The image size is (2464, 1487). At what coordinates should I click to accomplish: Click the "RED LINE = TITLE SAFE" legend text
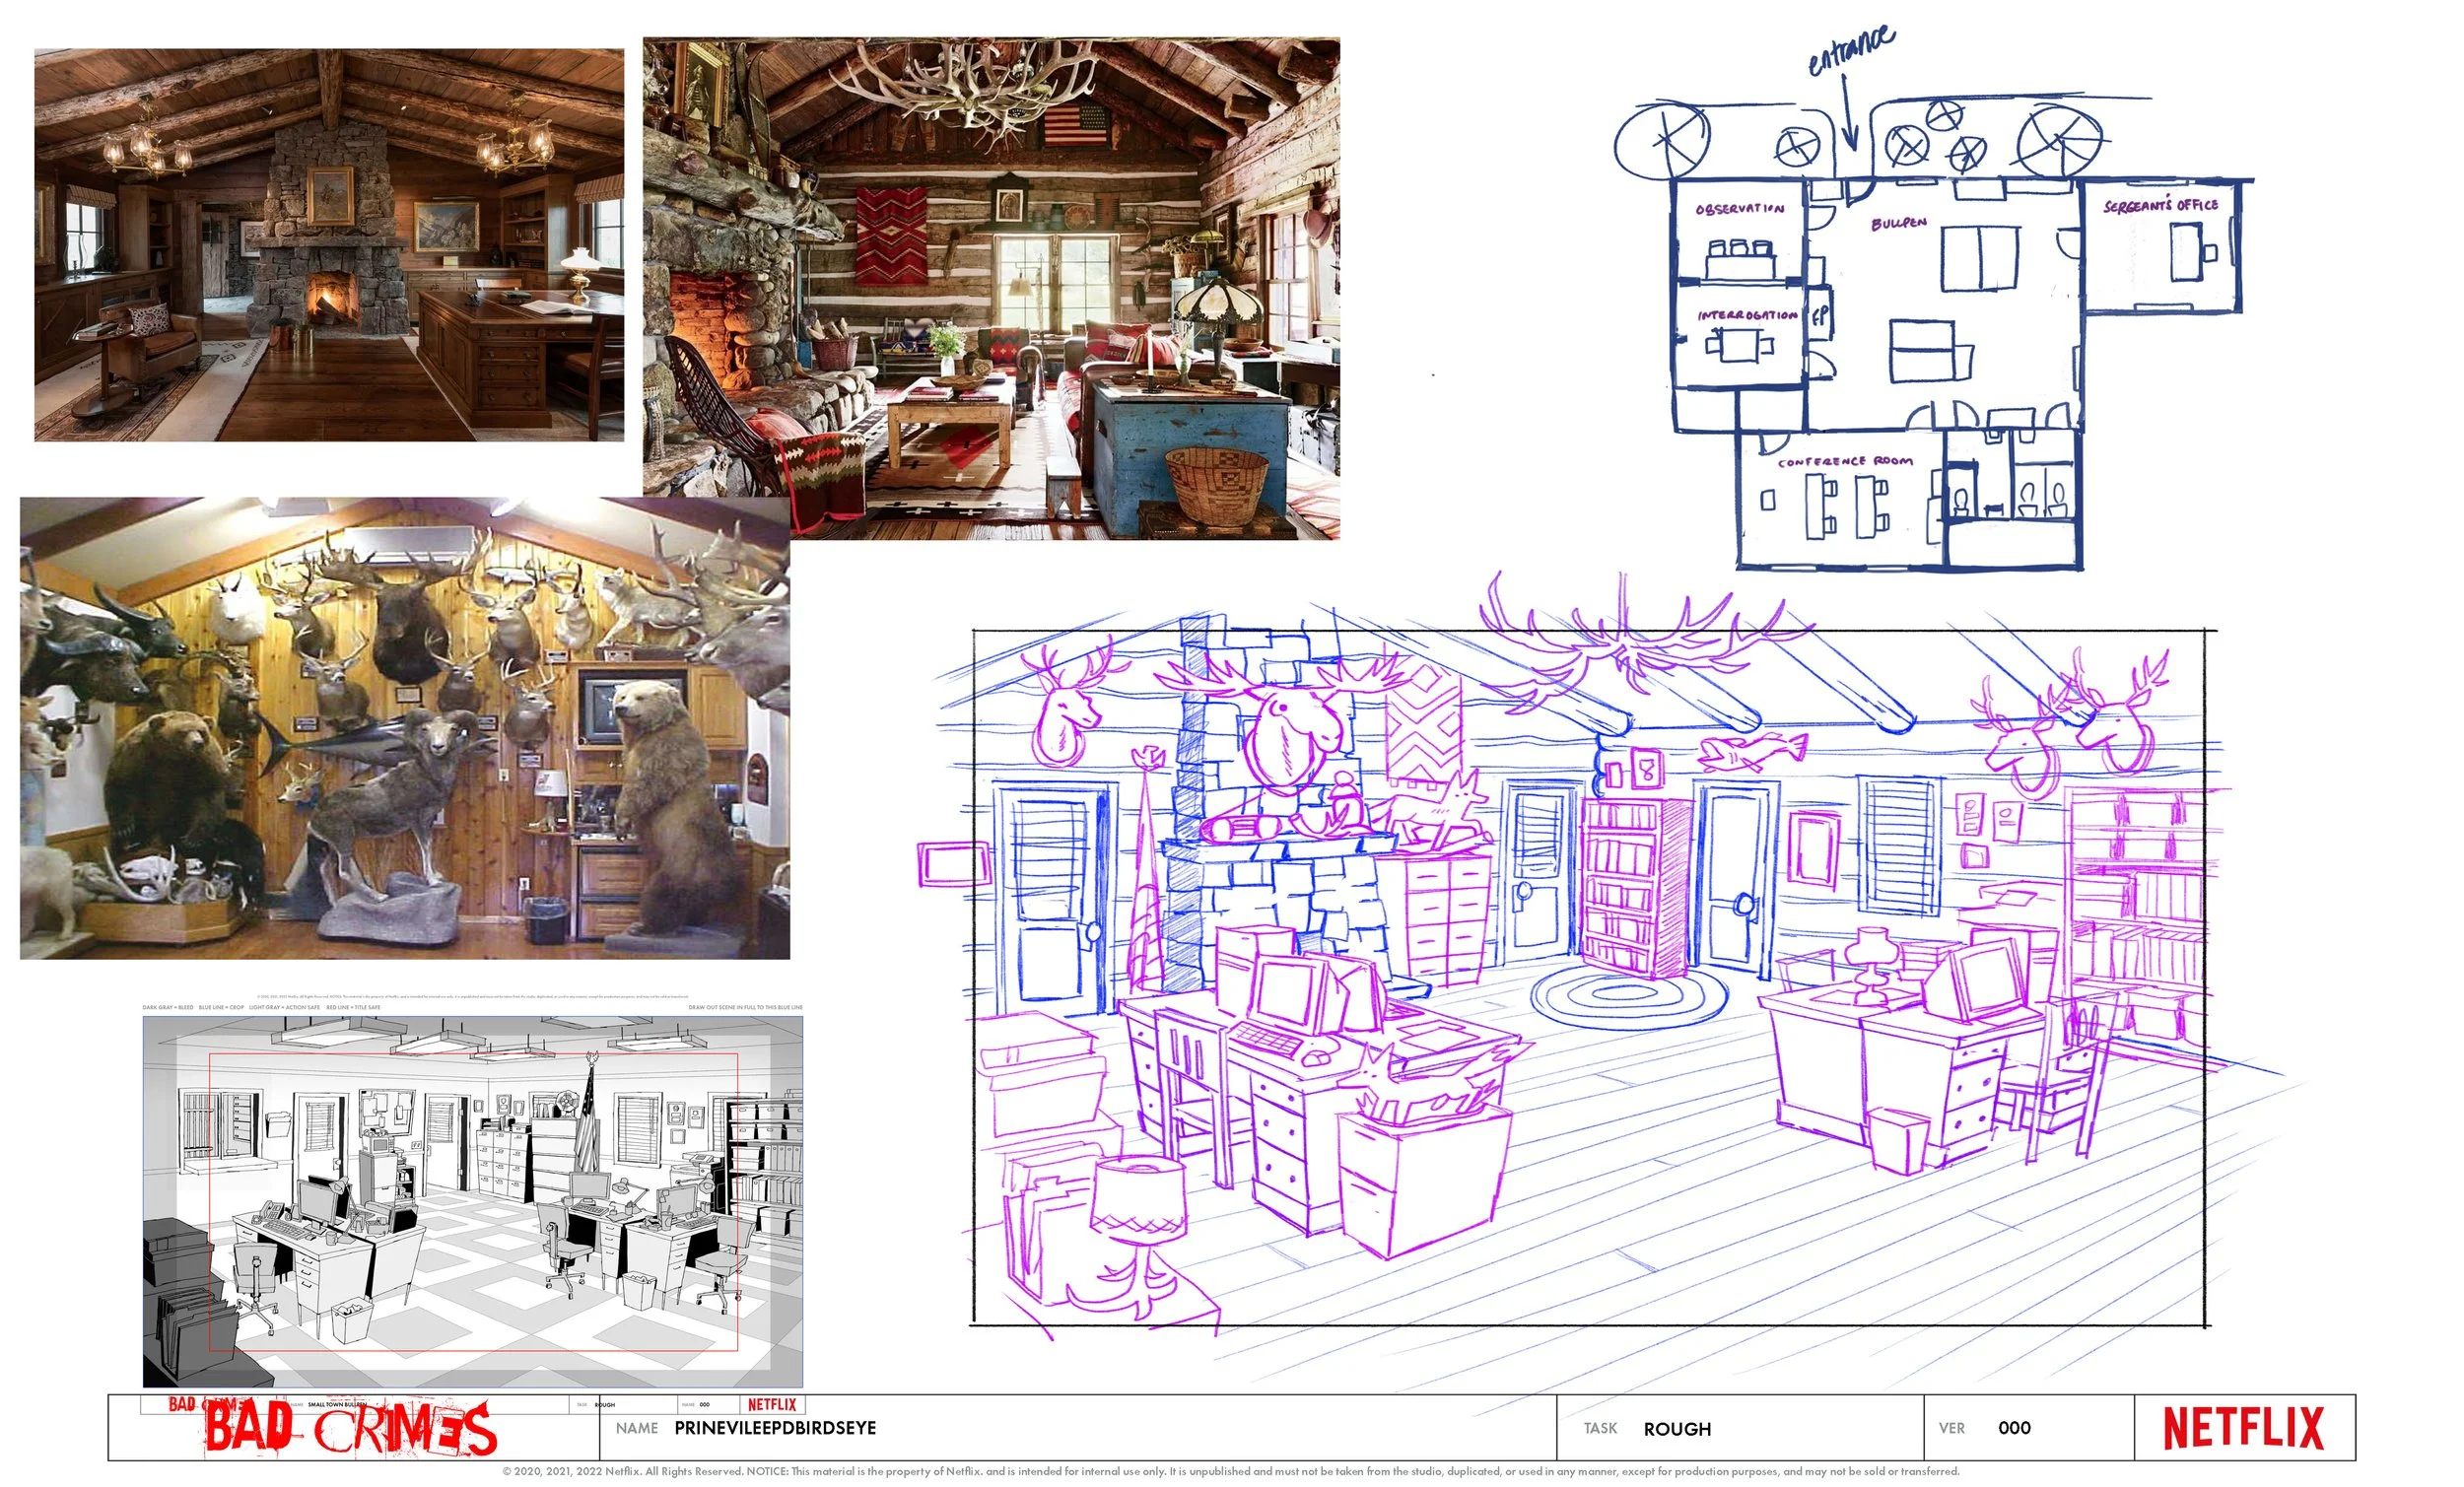[x=354, y=1007]
